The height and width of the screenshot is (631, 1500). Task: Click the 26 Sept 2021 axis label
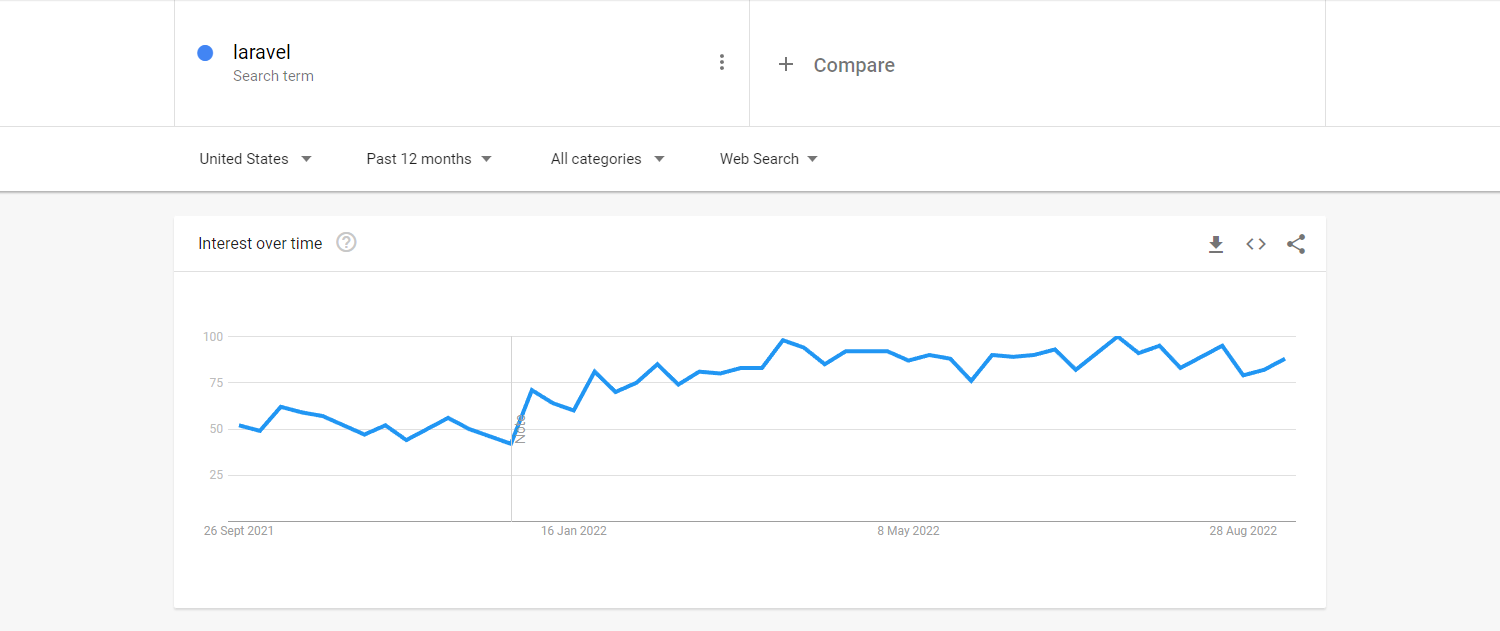(x=238, y=531)
